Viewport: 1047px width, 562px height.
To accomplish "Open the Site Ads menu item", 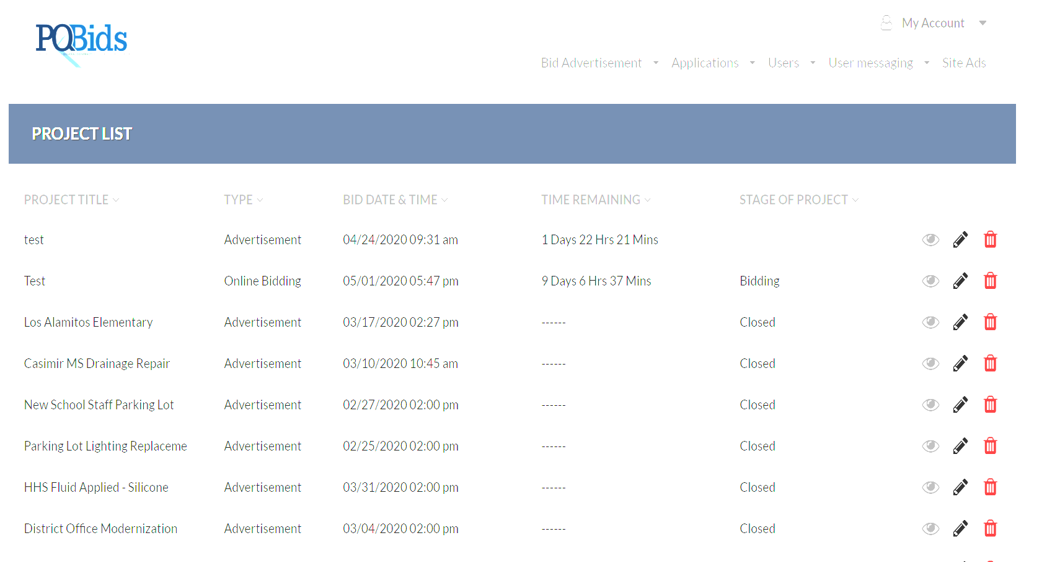I will pos(964,63).
